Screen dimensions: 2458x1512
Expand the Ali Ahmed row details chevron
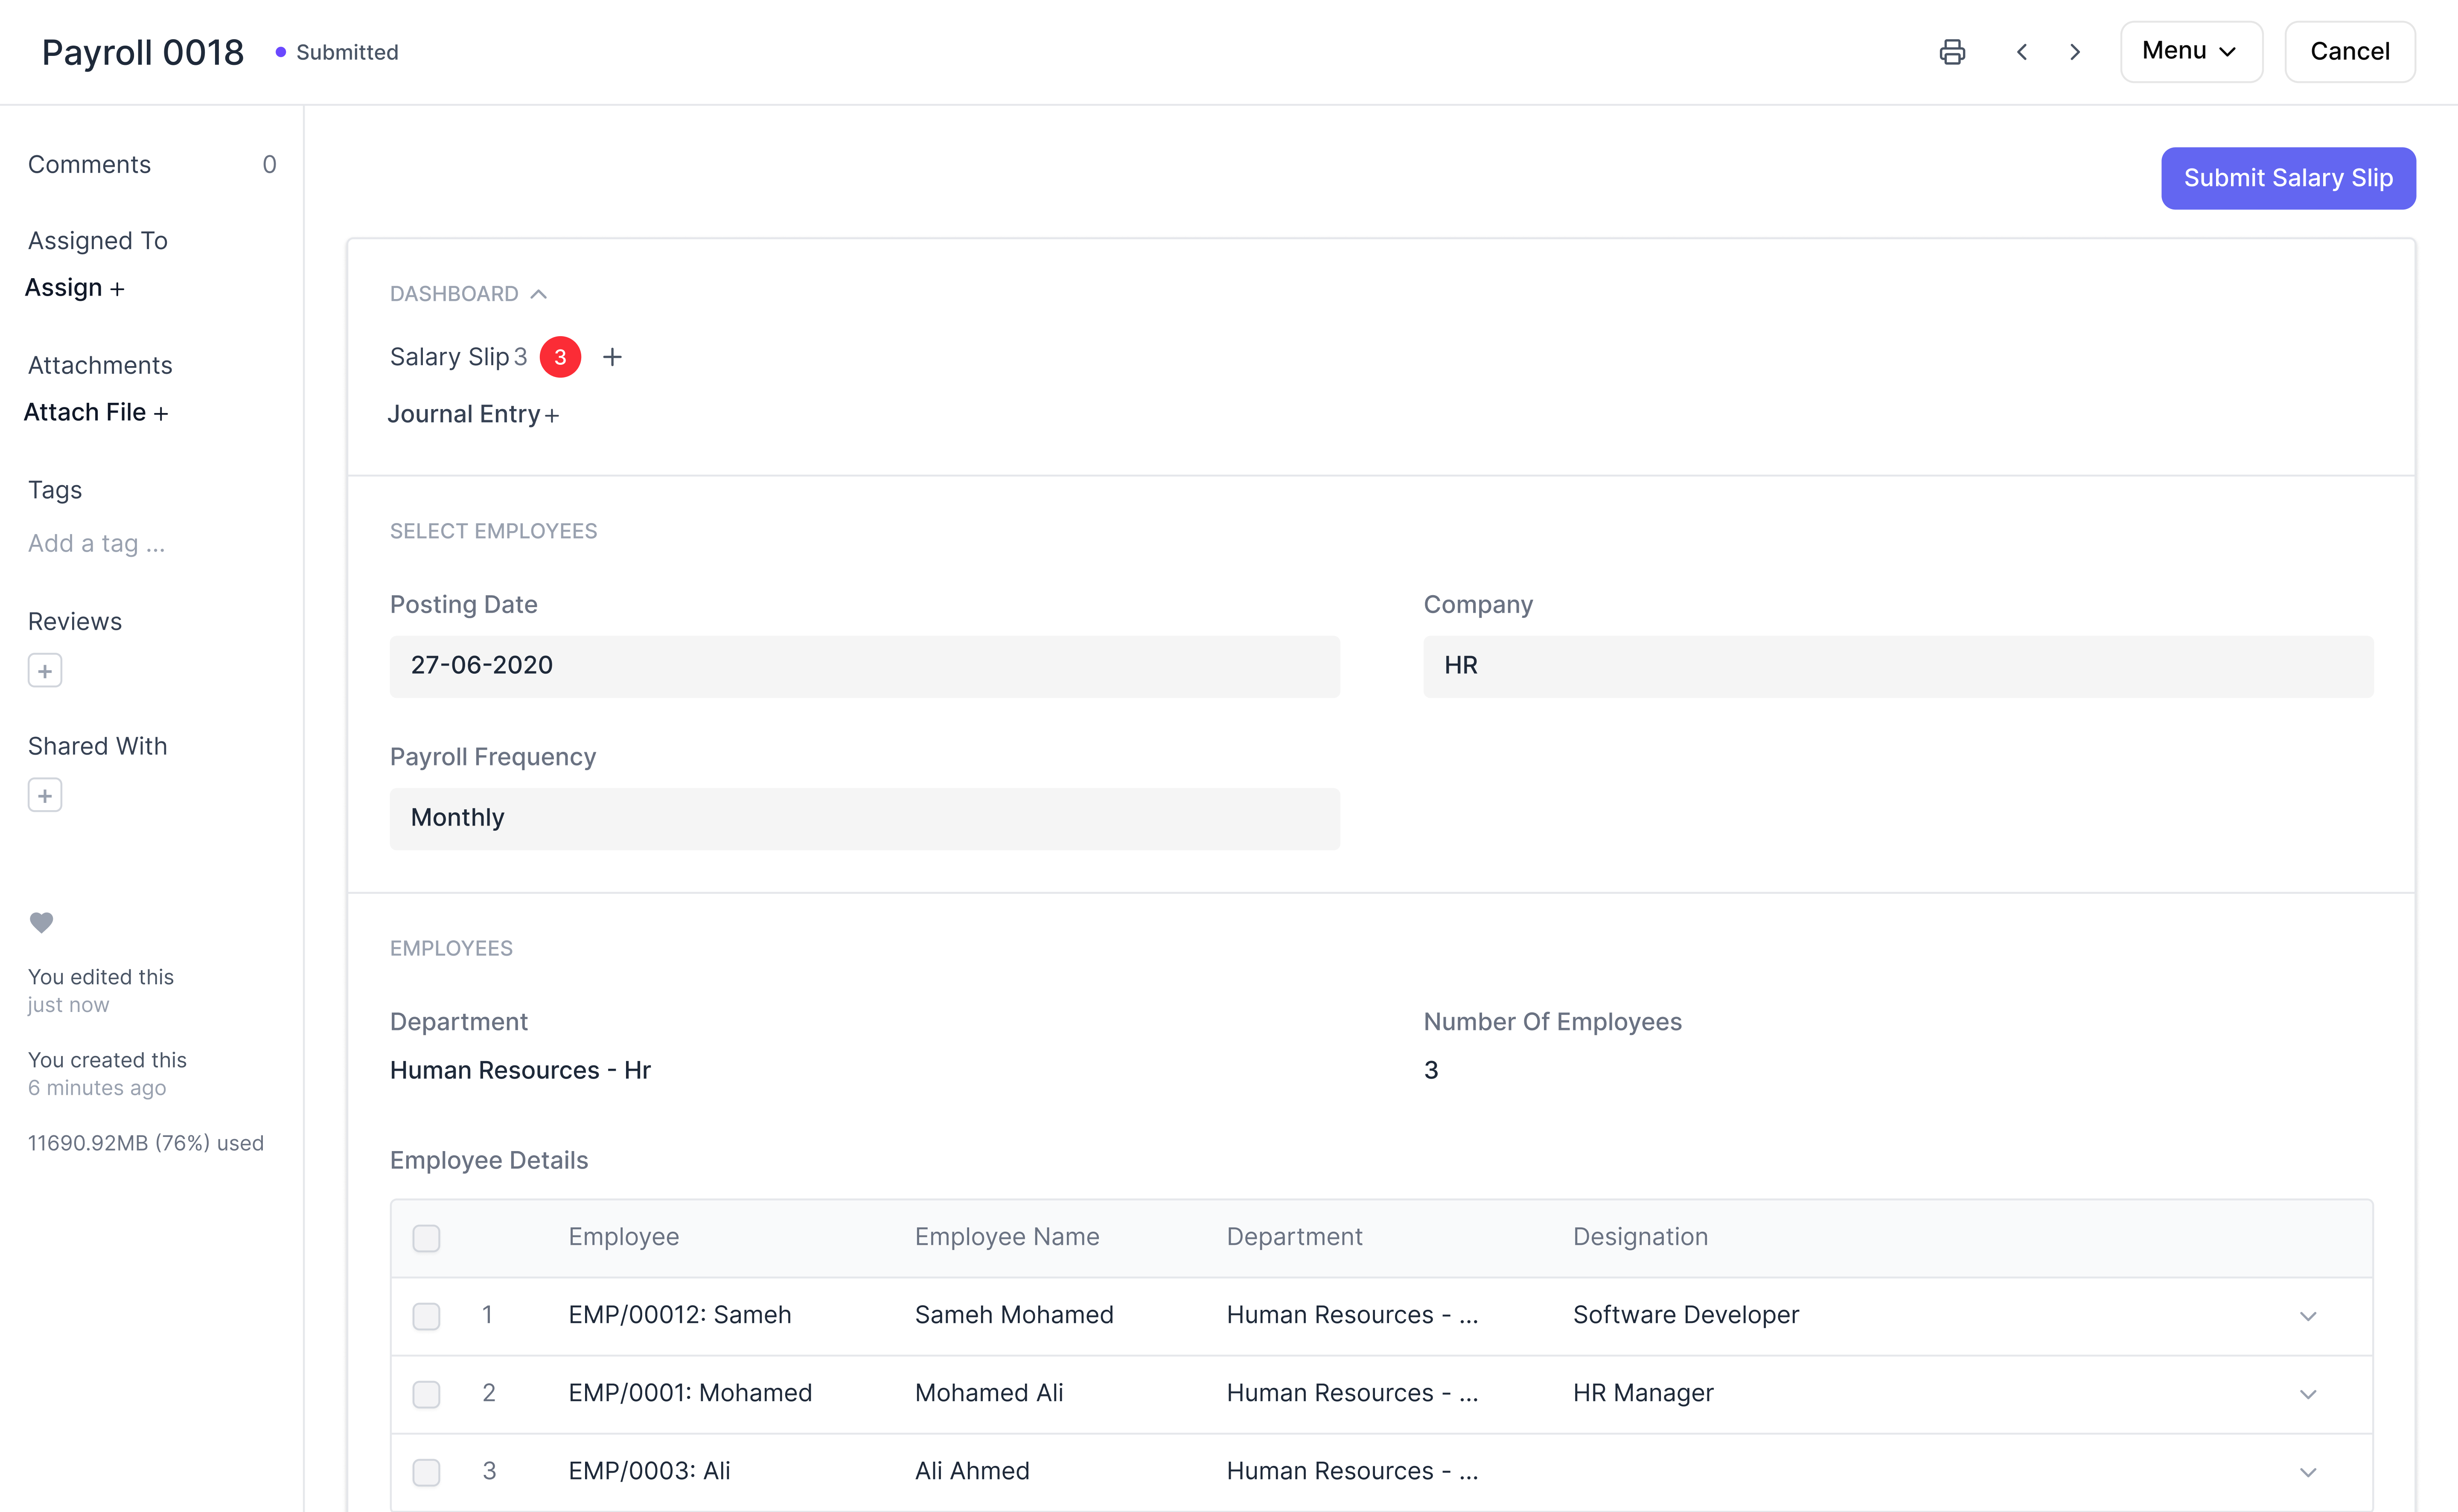[x=2308, y=1472]
